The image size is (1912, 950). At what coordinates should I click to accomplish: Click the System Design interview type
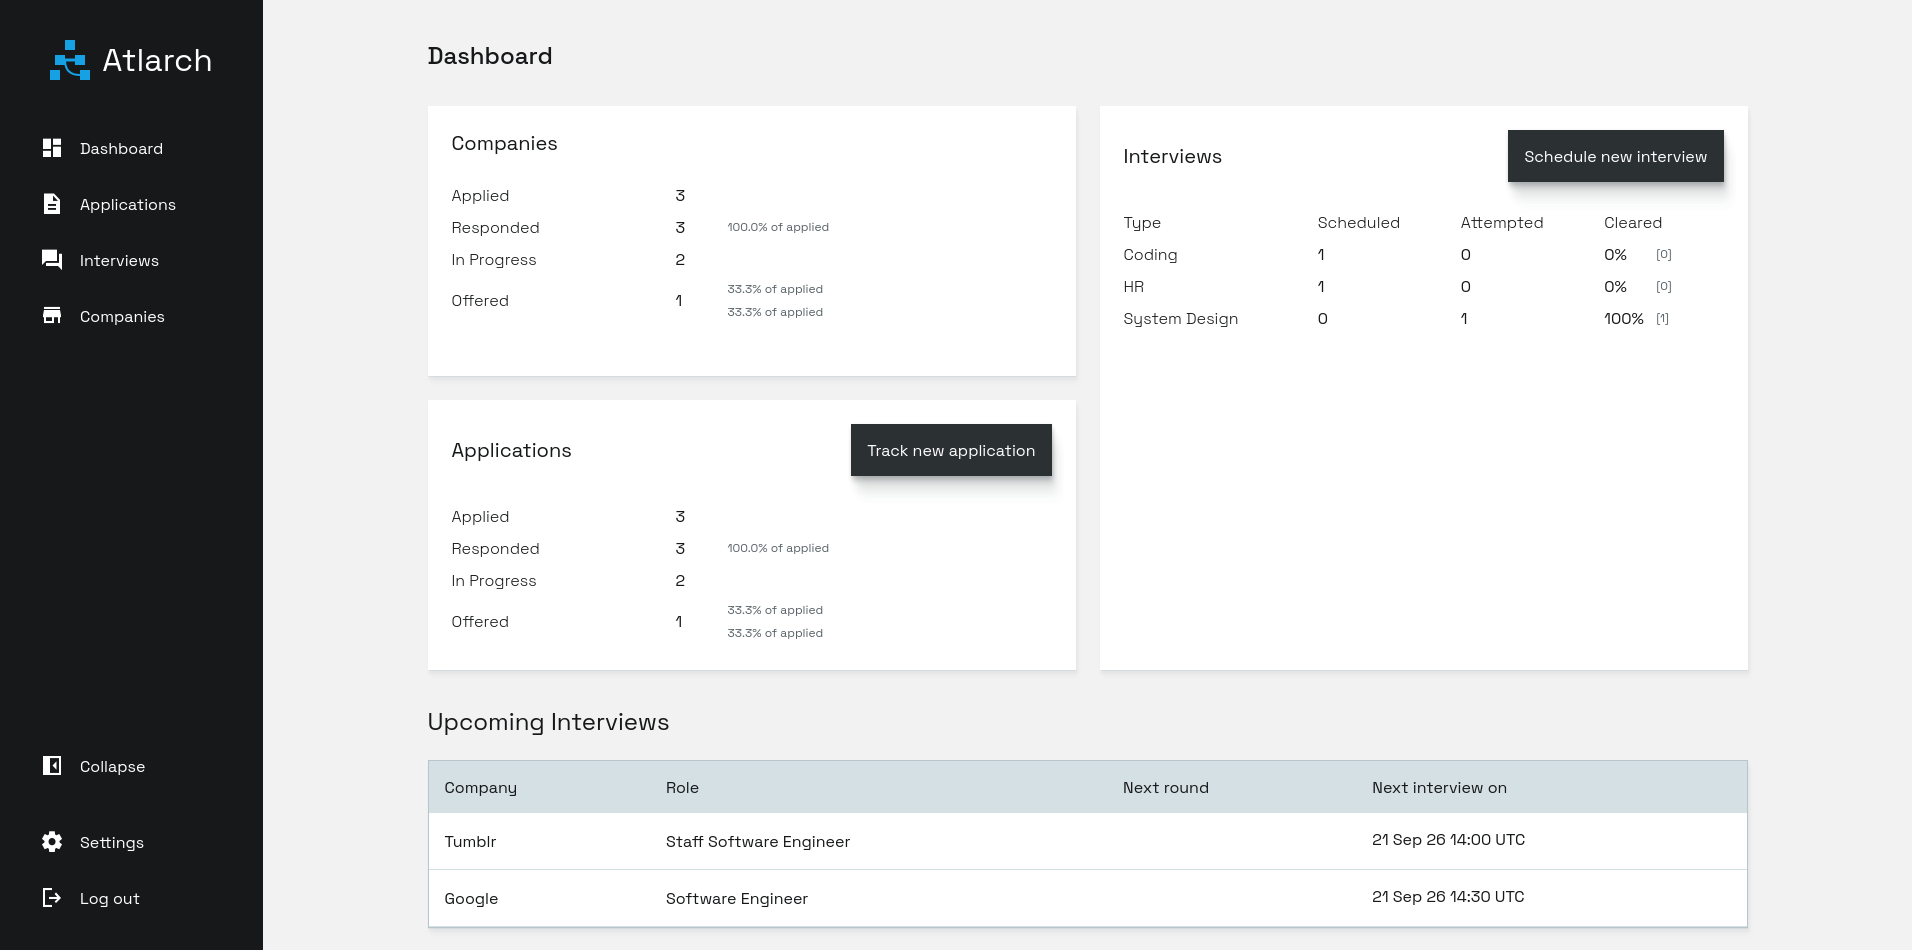point(1180,318)
